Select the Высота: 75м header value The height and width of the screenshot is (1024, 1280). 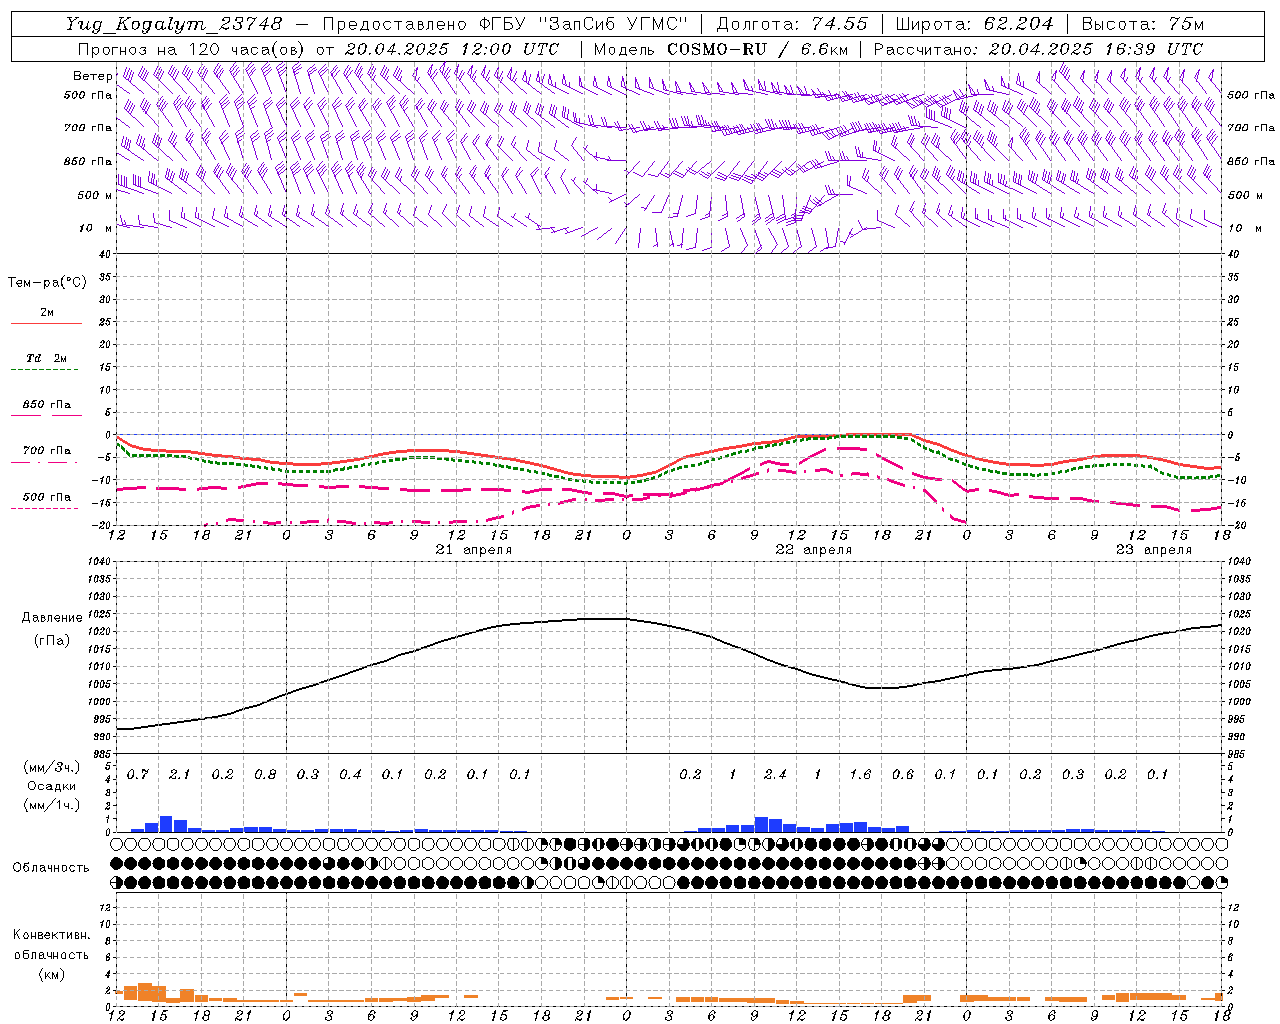pos(1142,24)
